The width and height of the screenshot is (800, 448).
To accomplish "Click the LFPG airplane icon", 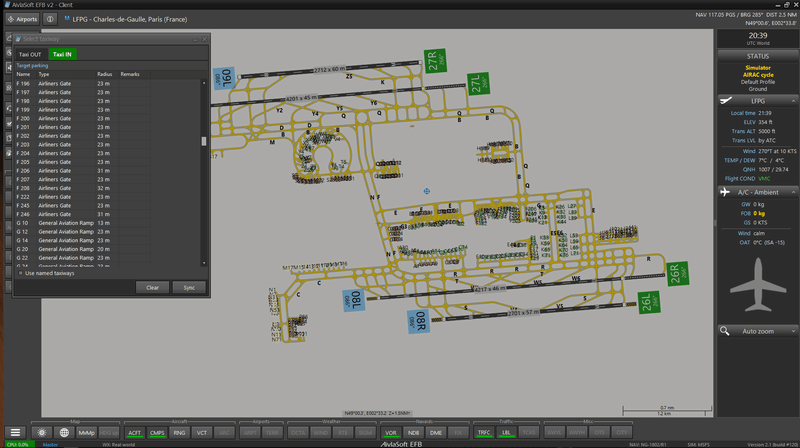I will click(727, 100).
